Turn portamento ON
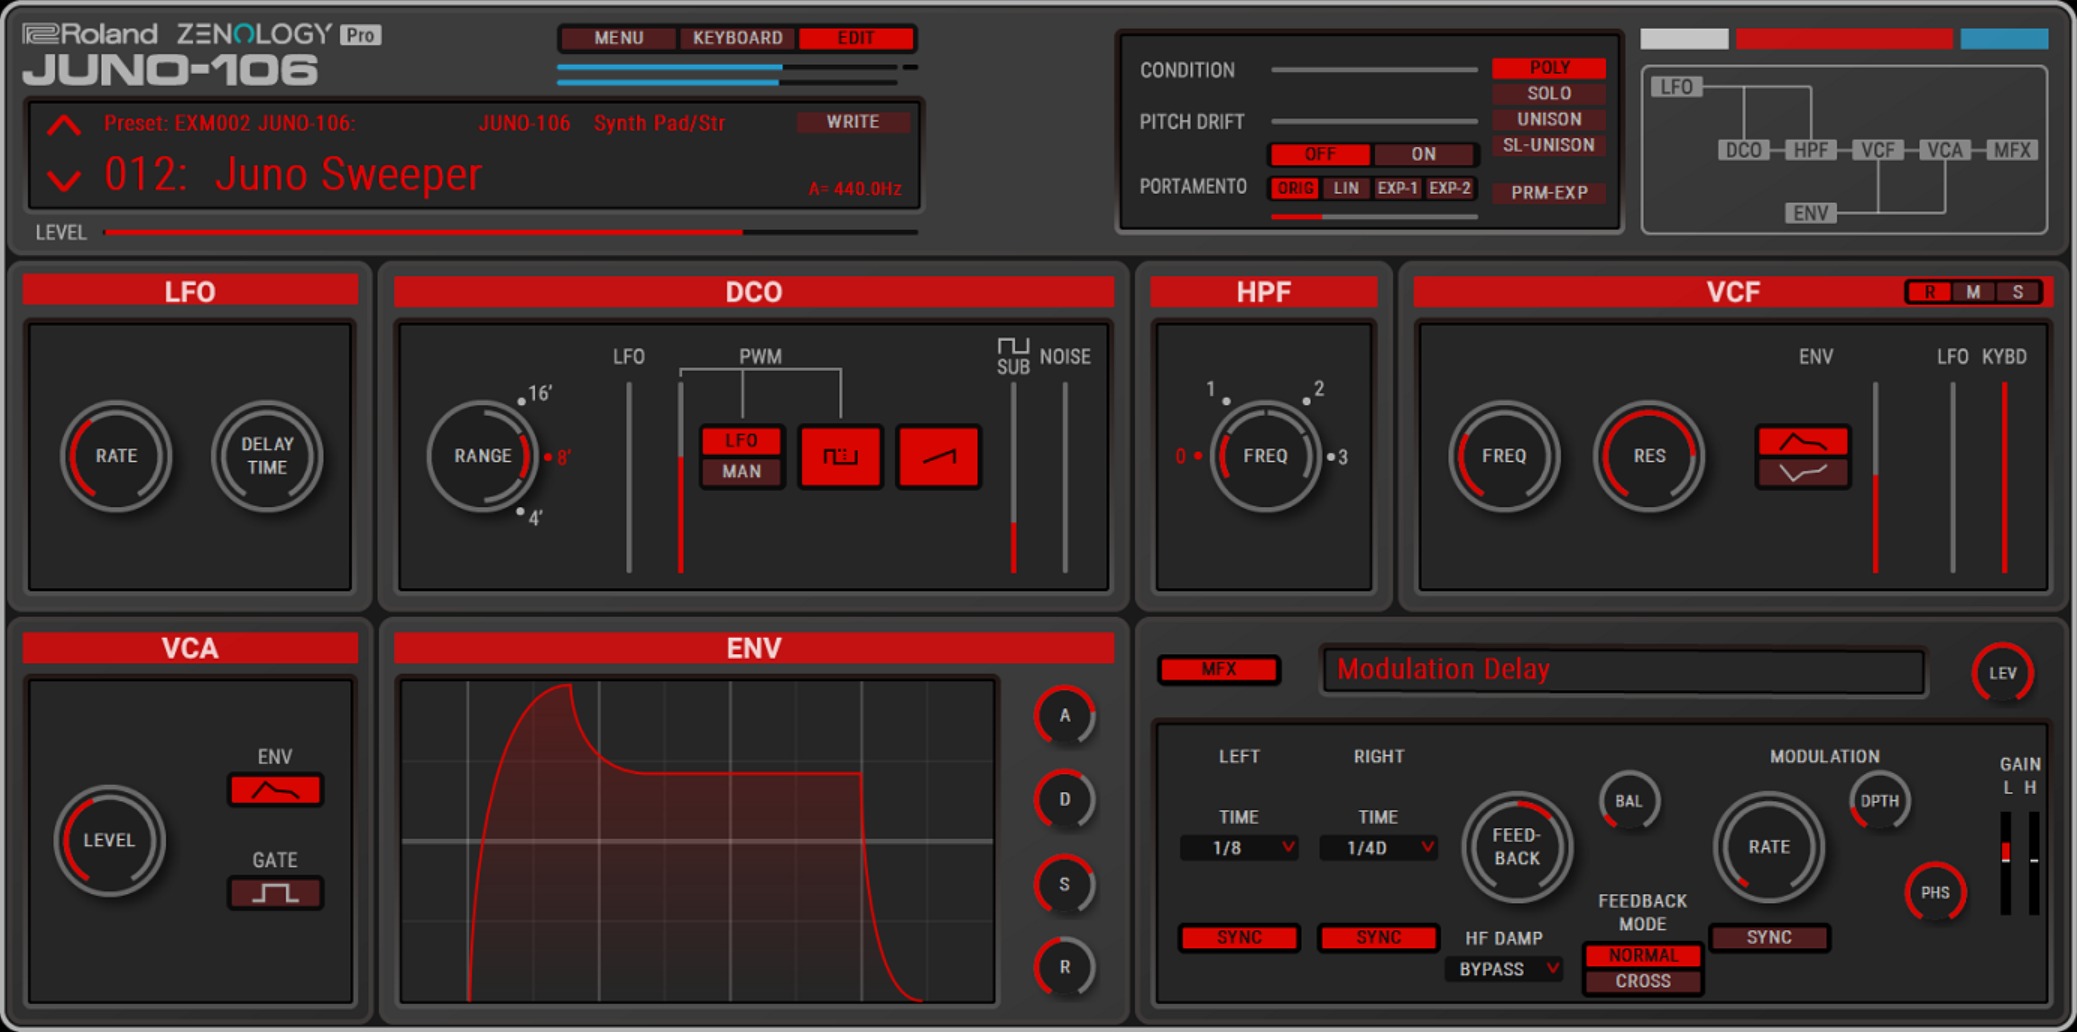This screenshot has width=2077, height=1032. coord(1424,154)
